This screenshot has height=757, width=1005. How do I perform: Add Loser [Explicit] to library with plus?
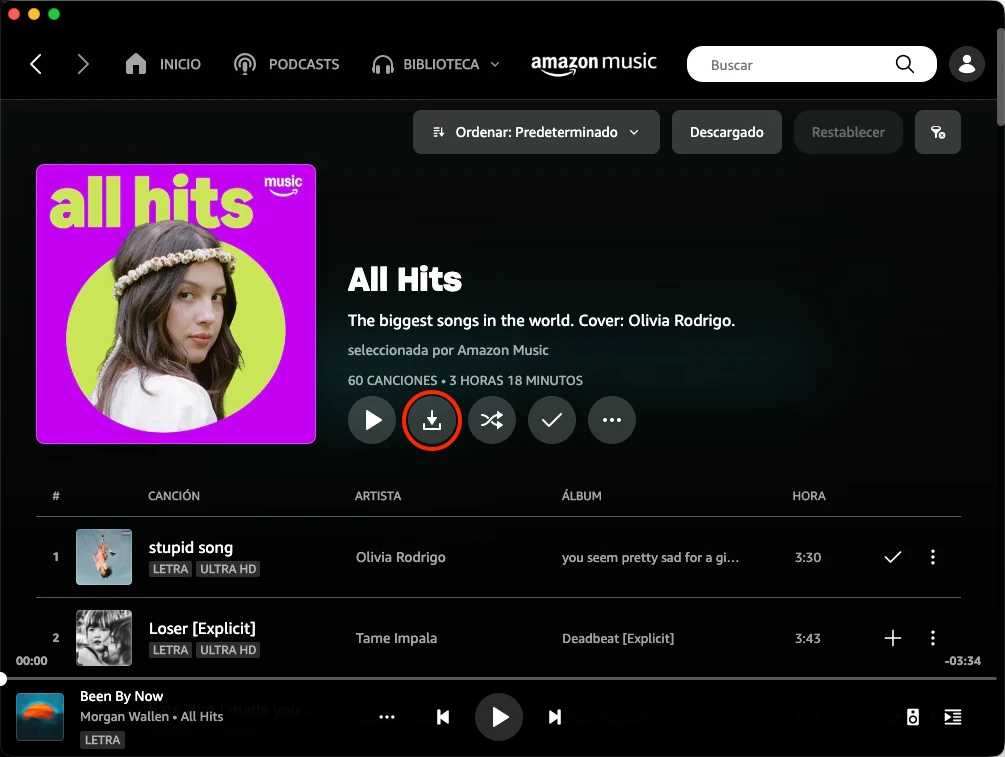click(893, 638)
